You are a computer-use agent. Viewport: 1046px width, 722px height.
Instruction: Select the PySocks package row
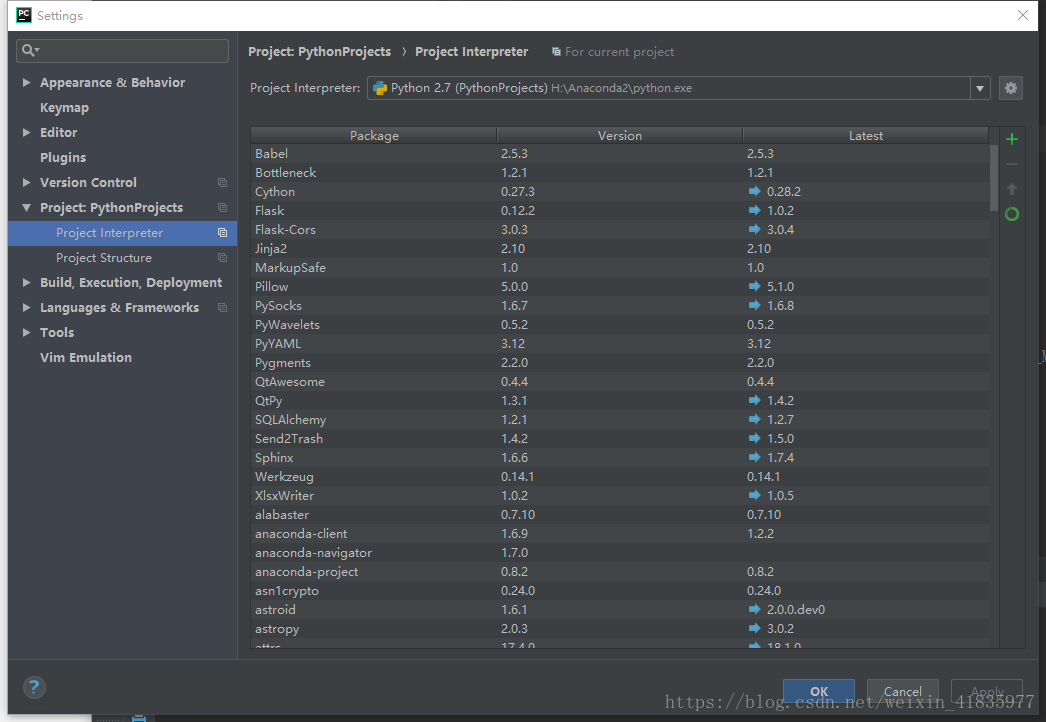pos(620,306)
